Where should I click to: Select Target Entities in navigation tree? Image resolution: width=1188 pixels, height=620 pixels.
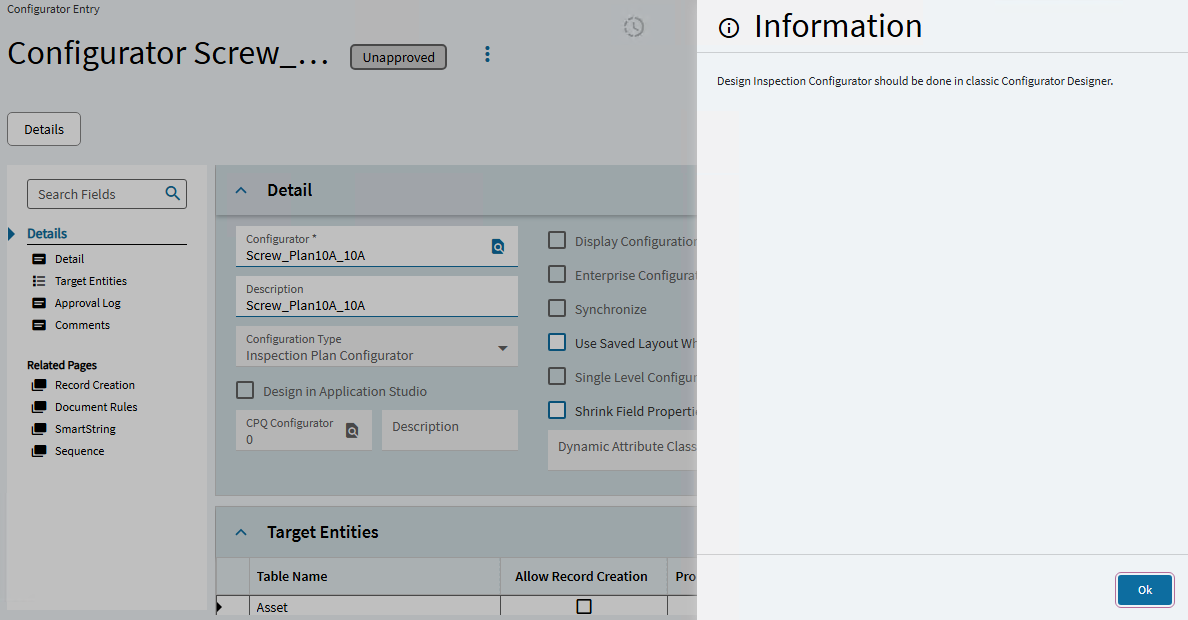point(90,281)
